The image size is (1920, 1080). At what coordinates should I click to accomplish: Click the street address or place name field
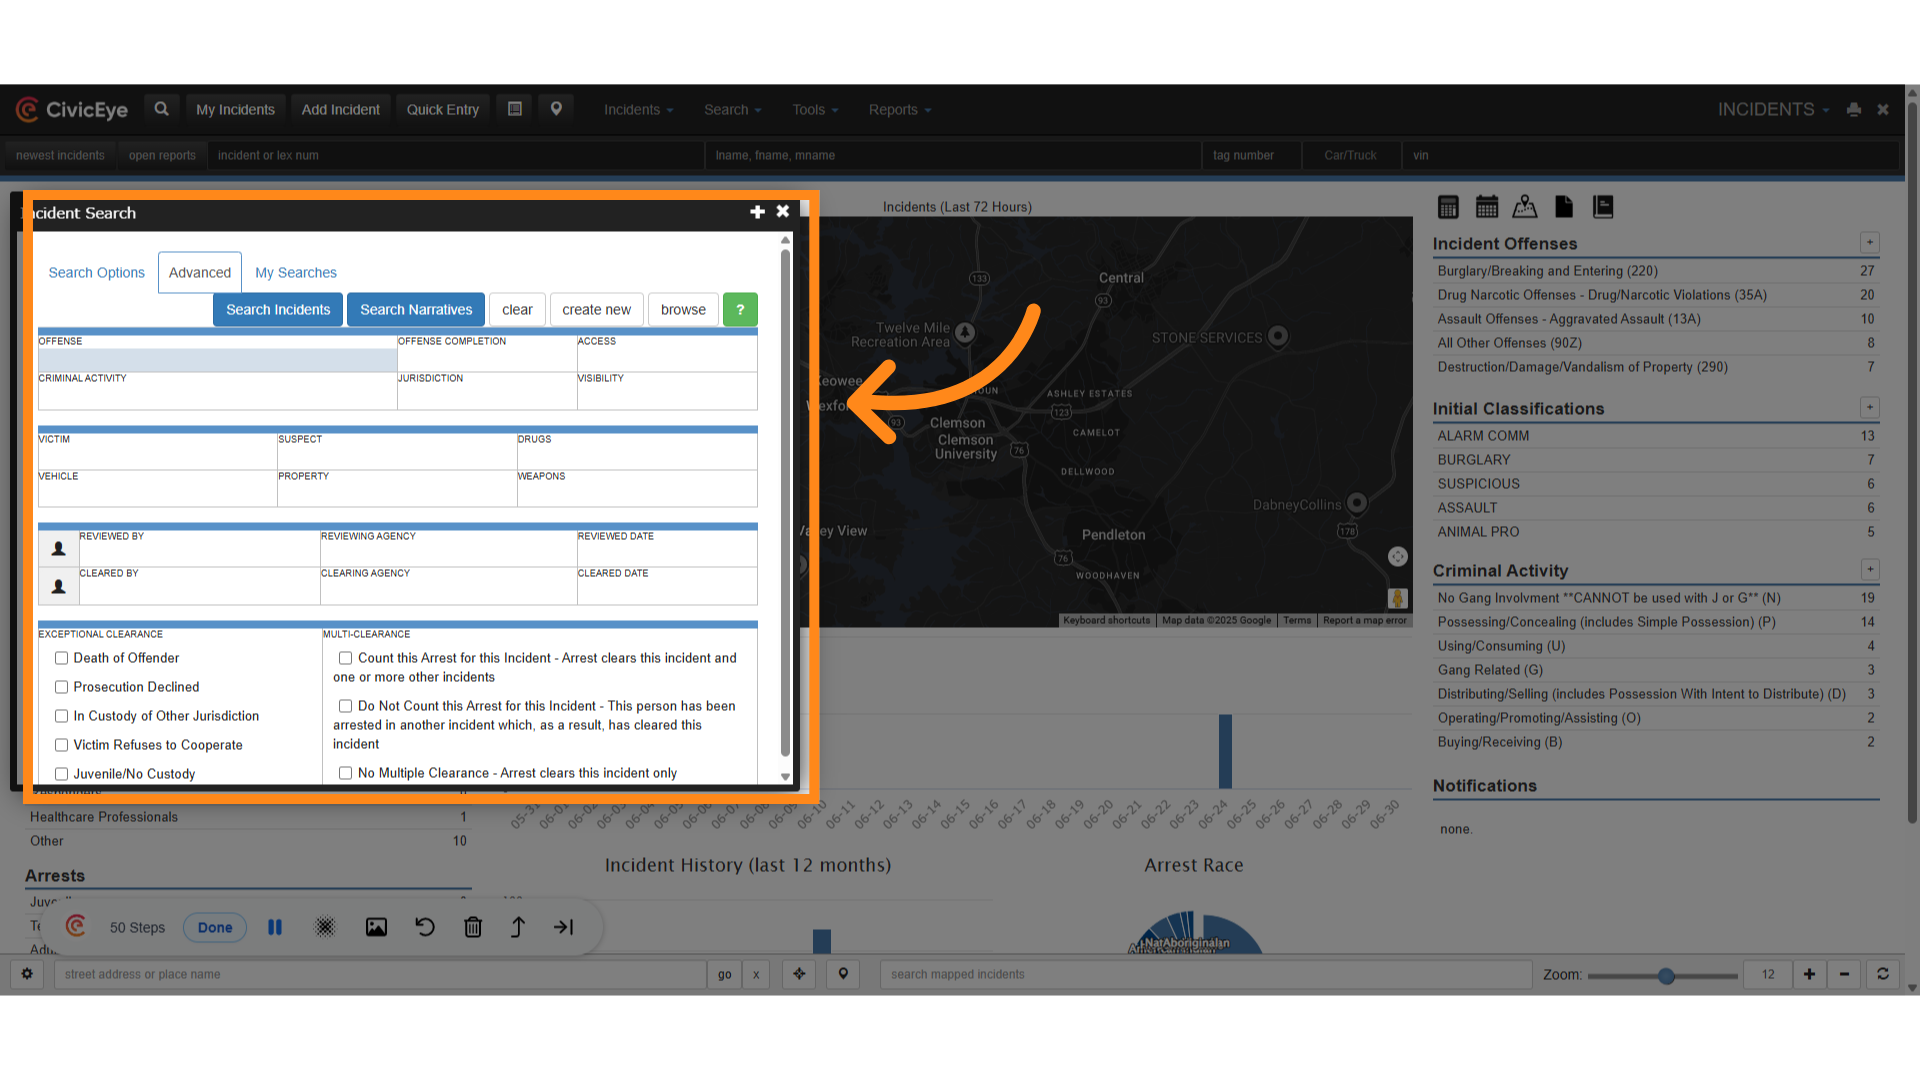pyautogui.click(x=380, y=974)
